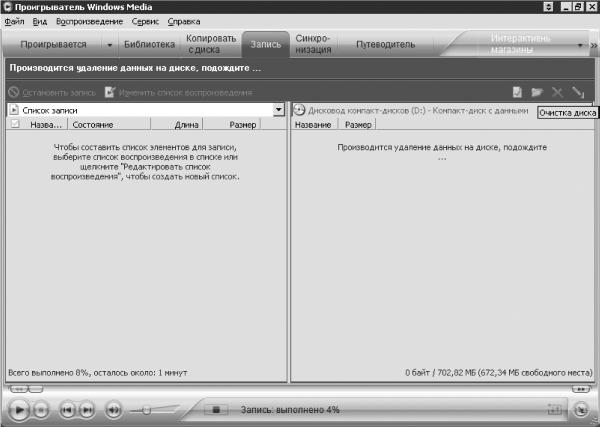Click the folder icon in burn toolbar
600x427 pixels.
pos(537,92)
